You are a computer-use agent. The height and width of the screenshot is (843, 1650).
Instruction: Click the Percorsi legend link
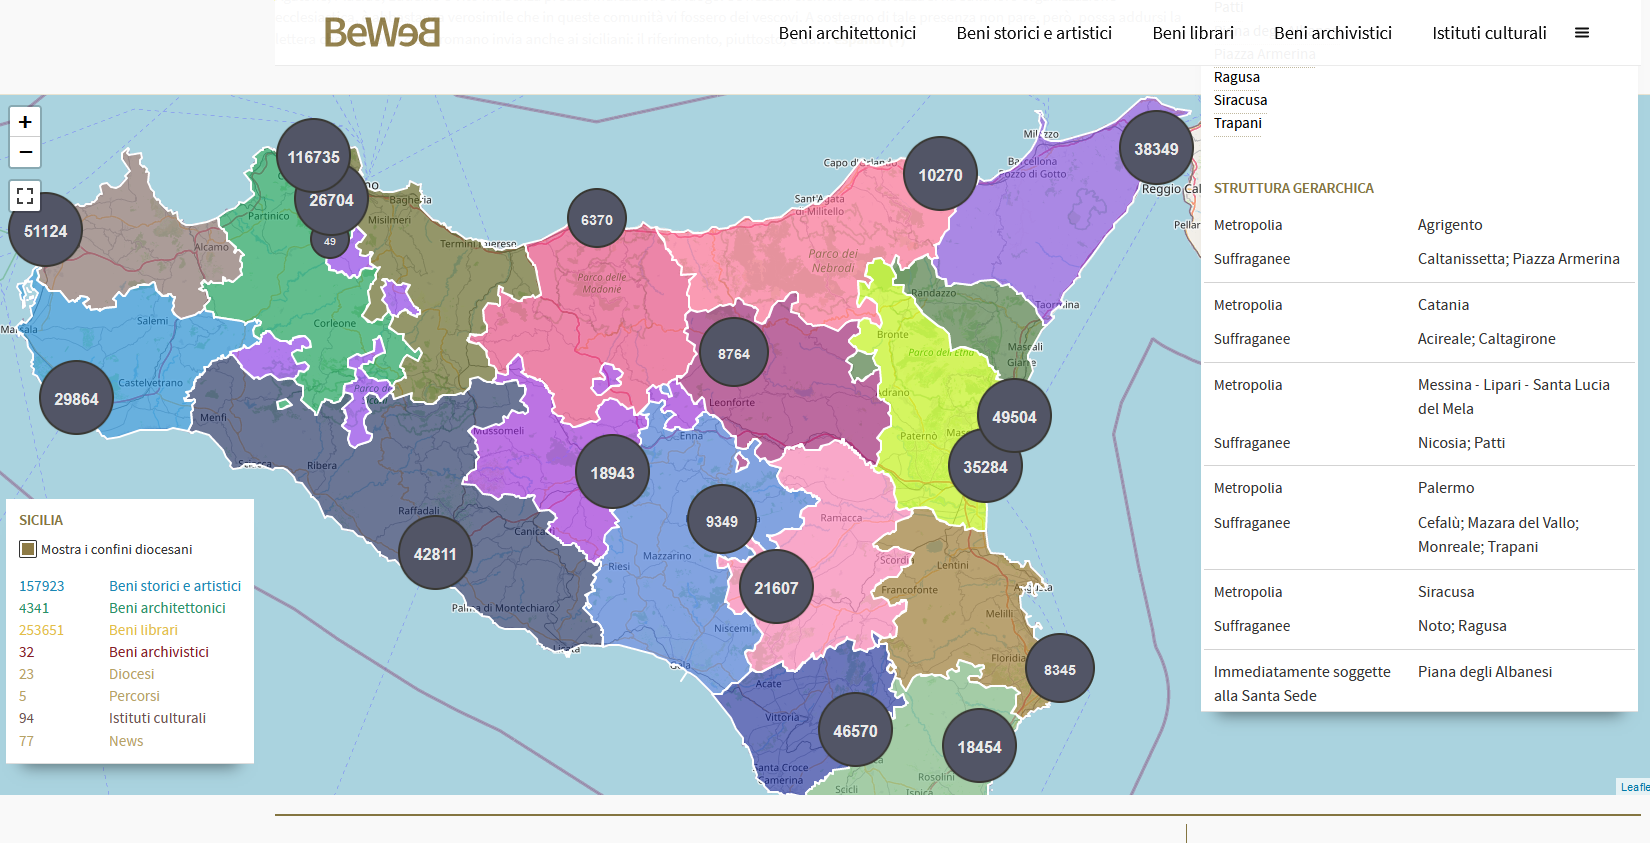pyautogui.click(x=134, y=696)
